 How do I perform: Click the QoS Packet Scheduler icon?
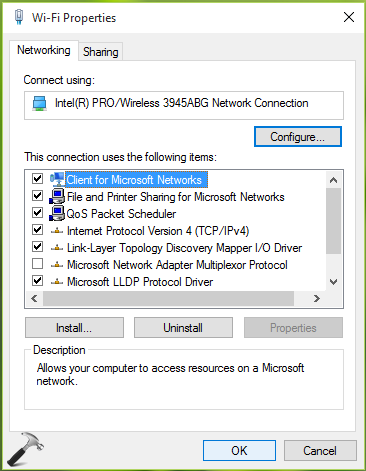coord(57,213)
